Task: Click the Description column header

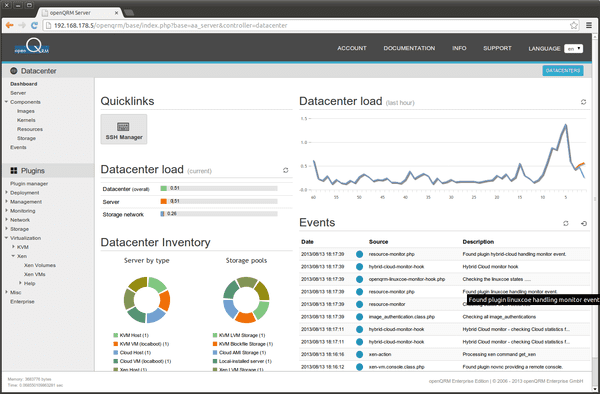Action: click(478, 242)
